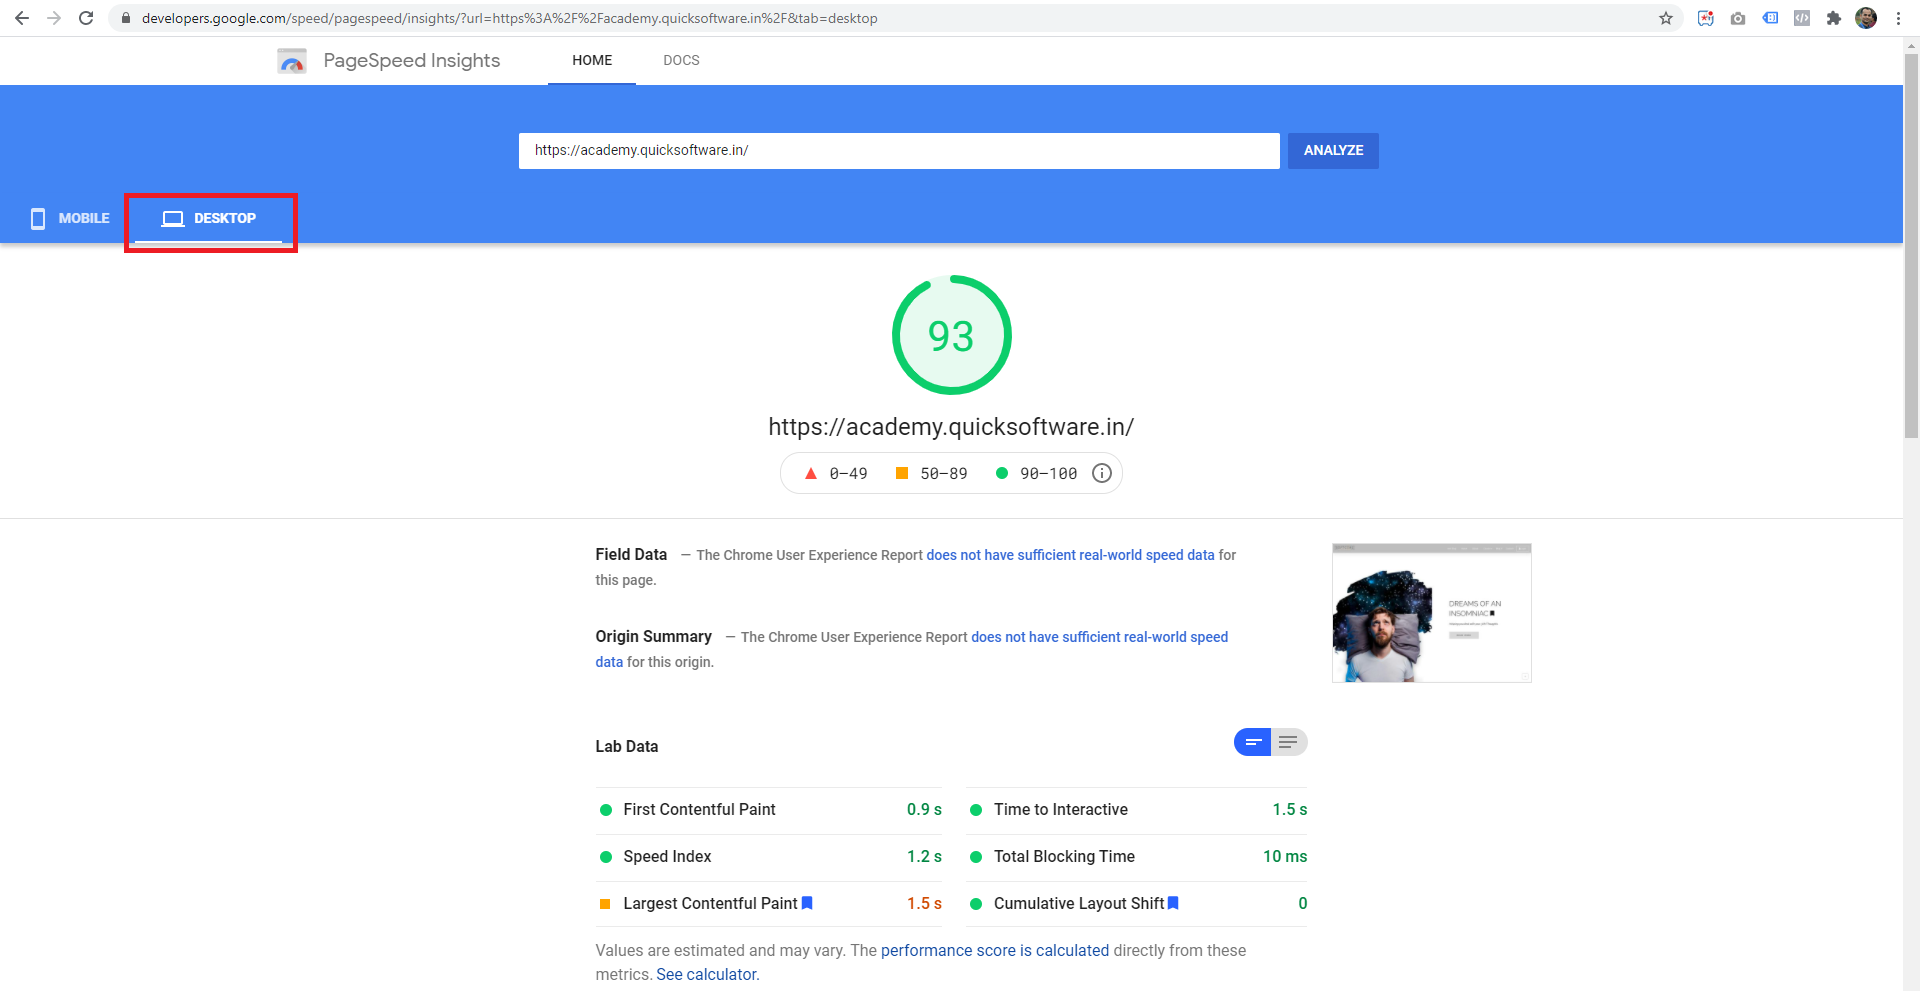
Task: Open 'performance score is calculated' link
Action: pyautogui.click(x=995, y=950)
